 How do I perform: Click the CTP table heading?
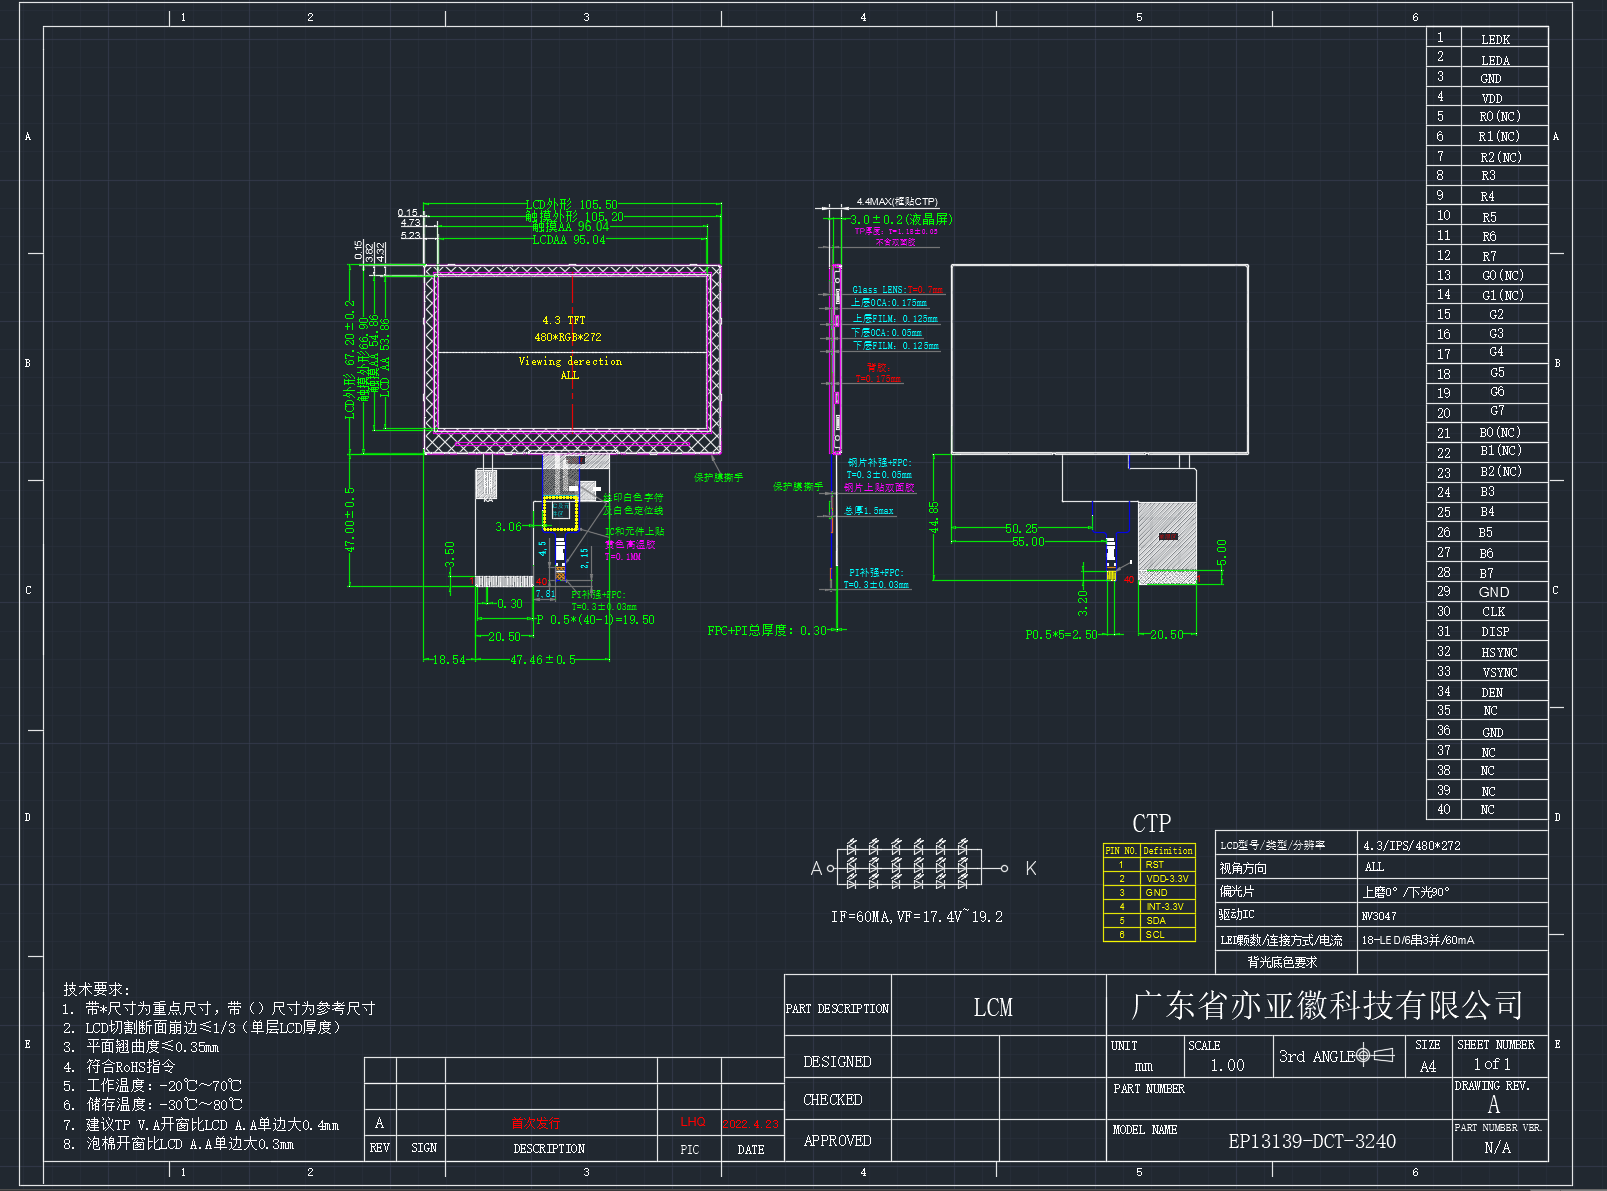click(1151, 823)
